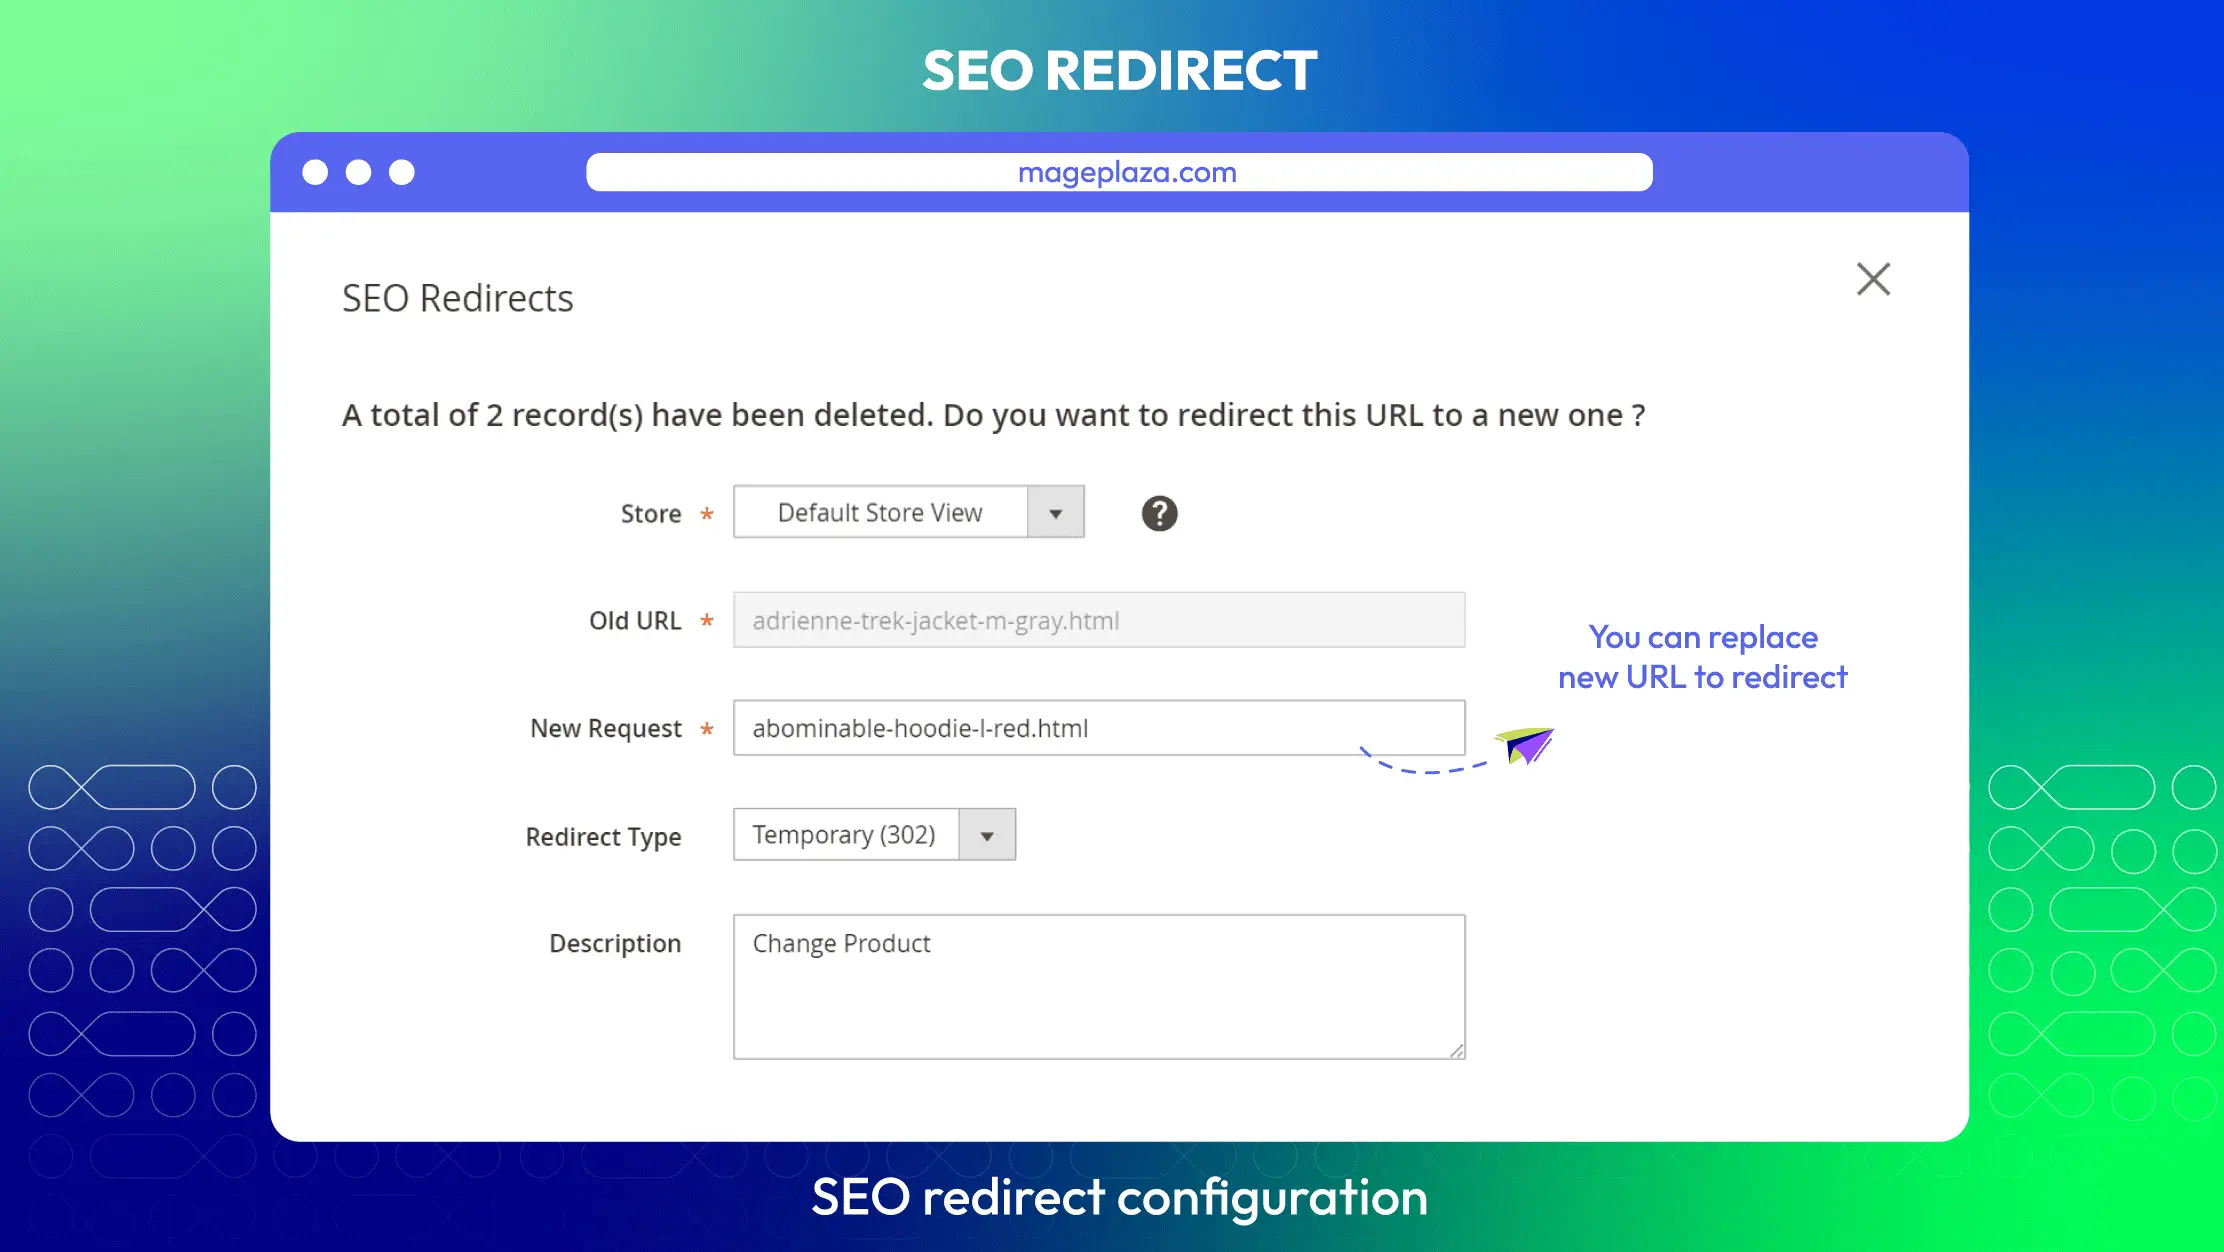Click the disabled Old URL field
The image size is (2224, 1252).
tap(1099, 620)
